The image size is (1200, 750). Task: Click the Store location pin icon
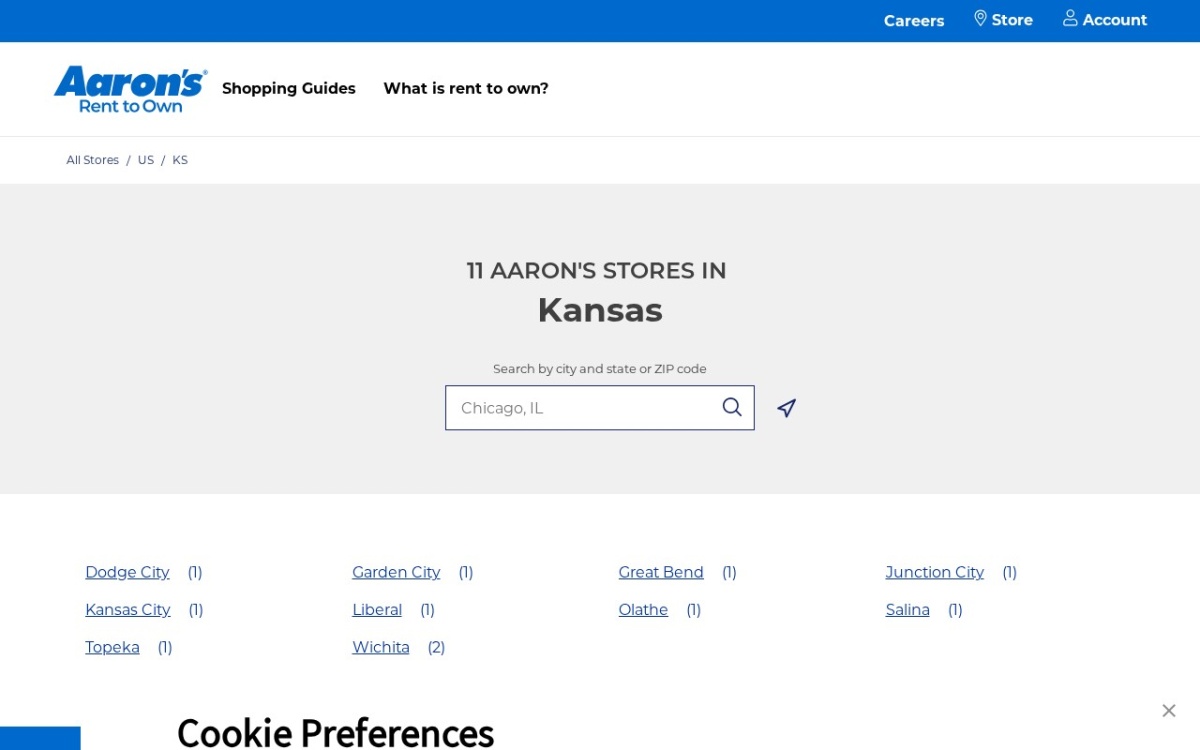point(980,19)
